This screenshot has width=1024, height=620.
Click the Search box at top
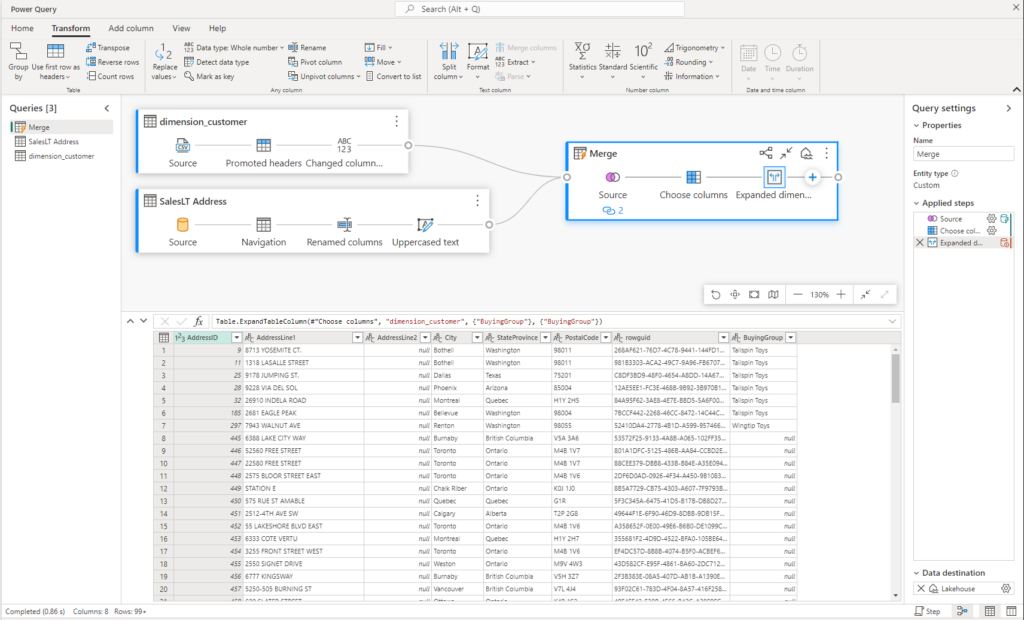[x=540, y=9]
